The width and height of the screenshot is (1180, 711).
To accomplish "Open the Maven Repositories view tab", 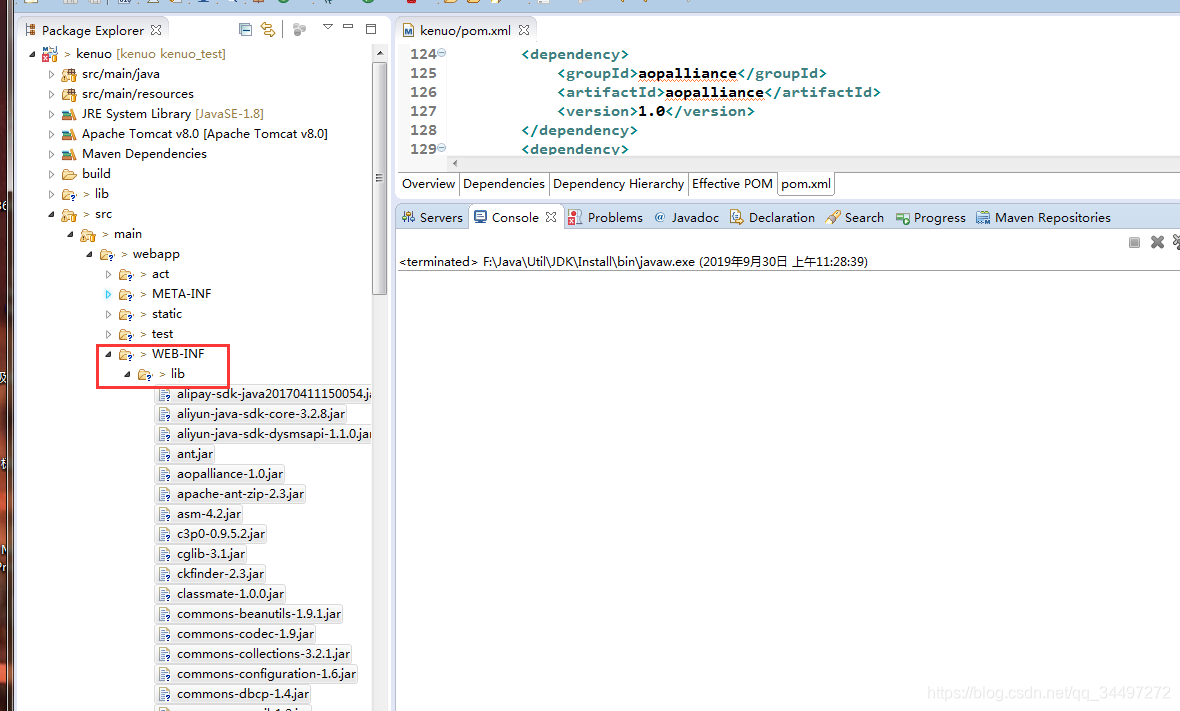I will click(1042, 217).
